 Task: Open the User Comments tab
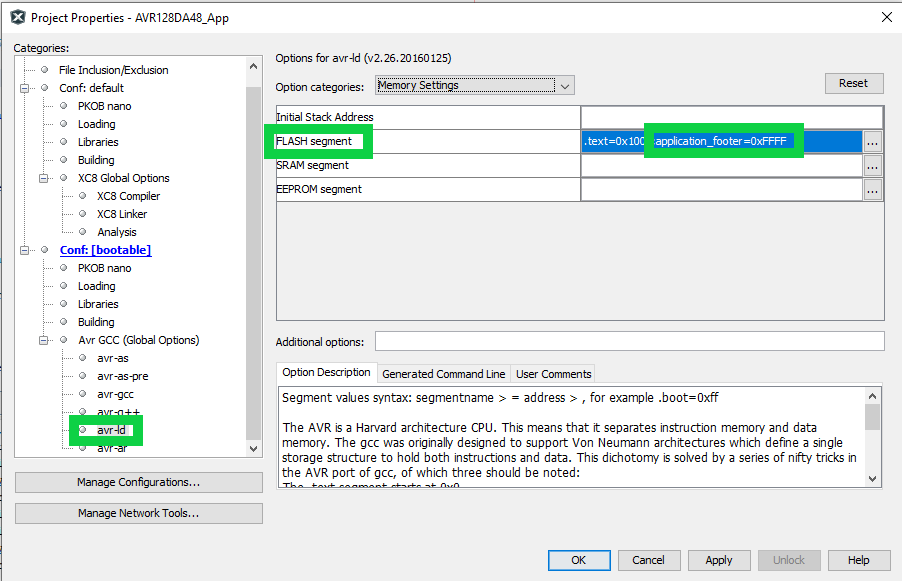click(553, 374)
